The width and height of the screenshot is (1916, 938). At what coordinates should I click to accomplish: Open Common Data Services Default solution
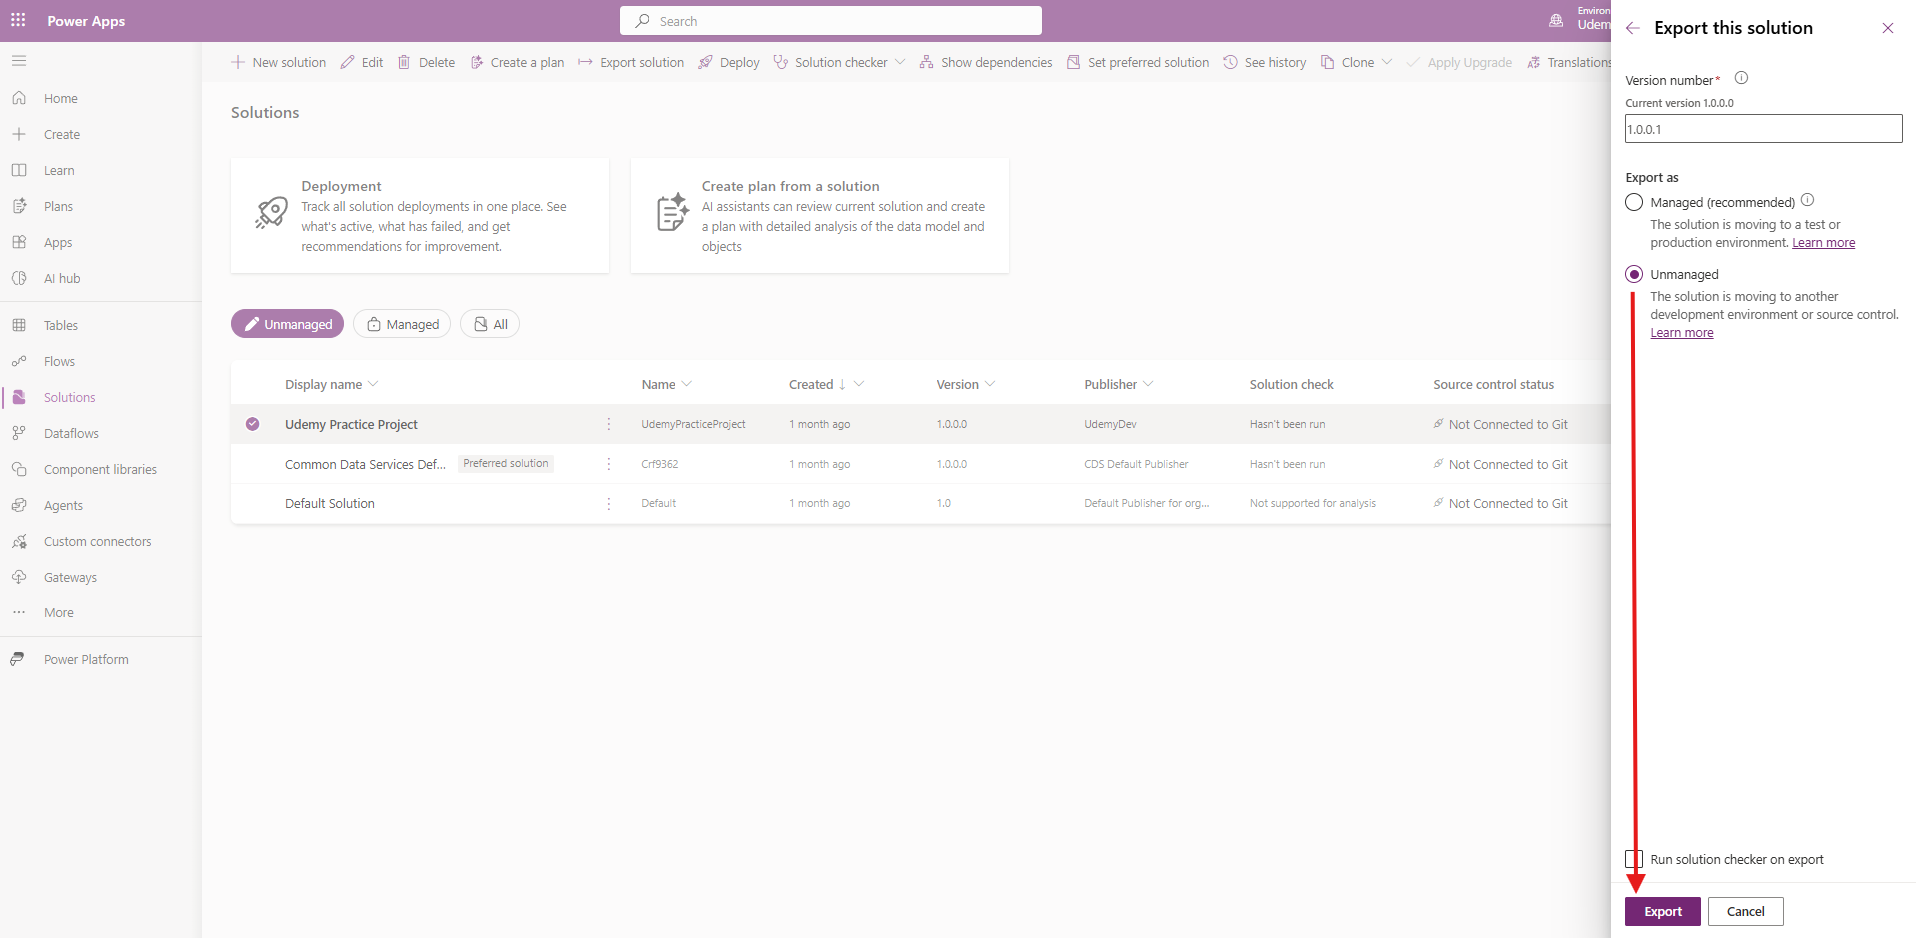click(x=365, y=464)
